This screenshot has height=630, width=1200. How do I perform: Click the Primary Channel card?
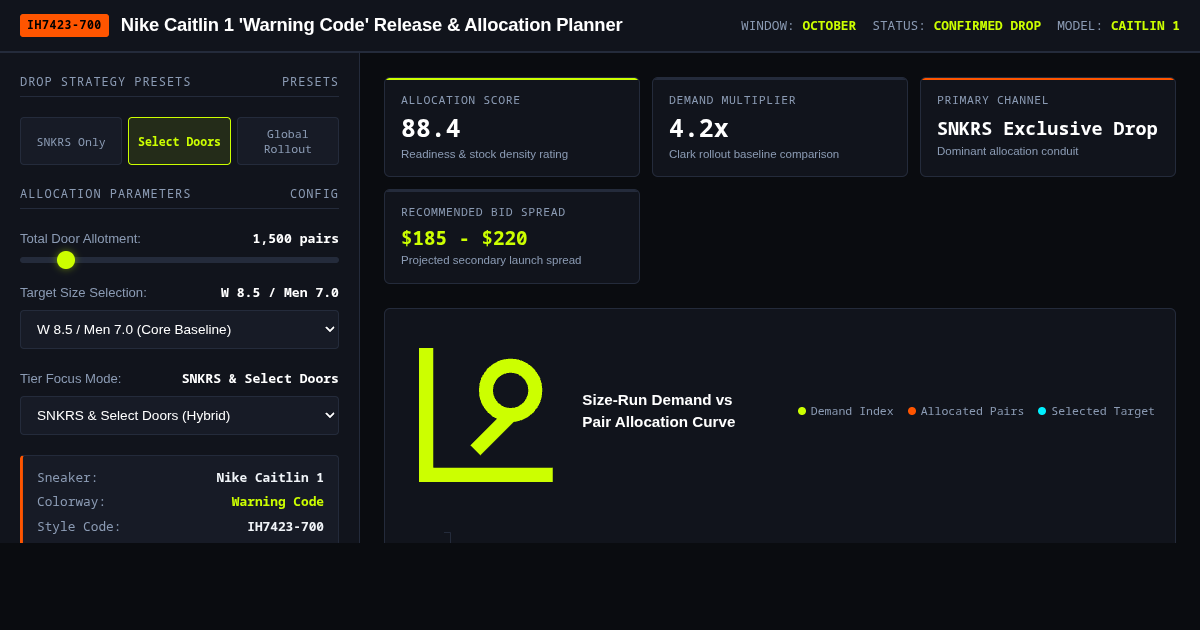[x=1048, y=127]
